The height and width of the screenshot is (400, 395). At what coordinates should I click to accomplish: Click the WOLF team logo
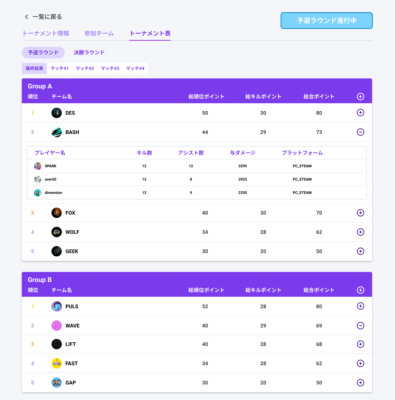[x=57, y=232]
